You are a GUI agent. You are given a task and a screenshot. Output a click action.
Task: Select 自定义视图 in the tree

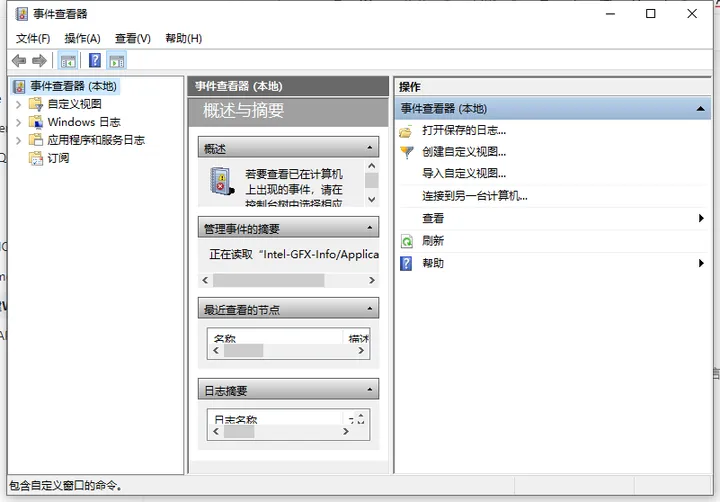coord(74,104)
